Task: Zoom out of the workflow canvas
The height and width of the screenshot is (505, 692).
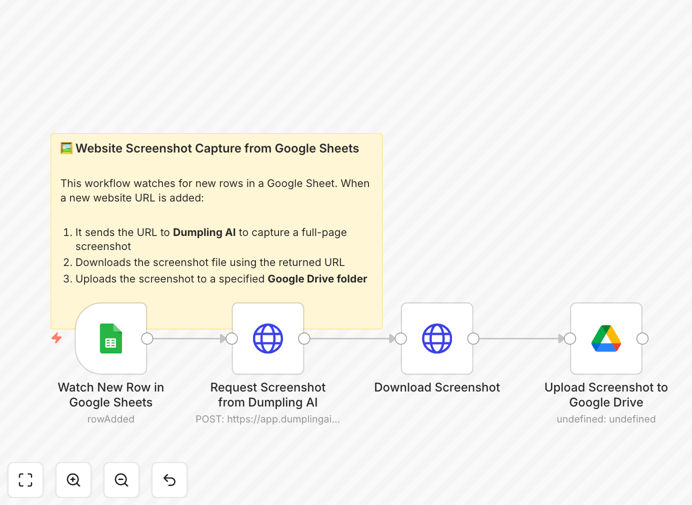Action: [x=121, y=480]
